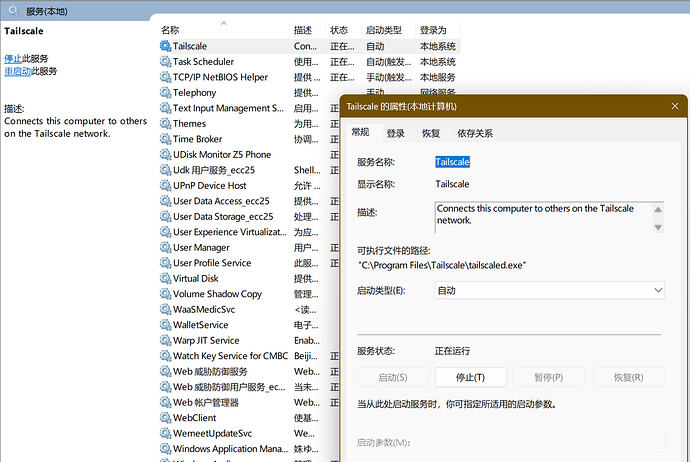
Task: Click the WaaSMedicSvc service gear icon
Action: pos(165,309)
